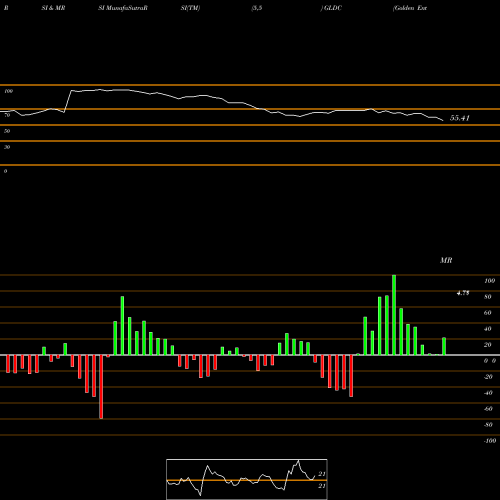Click the last green MR bar on the right
The image size is (500, 500).
point(444,346)
